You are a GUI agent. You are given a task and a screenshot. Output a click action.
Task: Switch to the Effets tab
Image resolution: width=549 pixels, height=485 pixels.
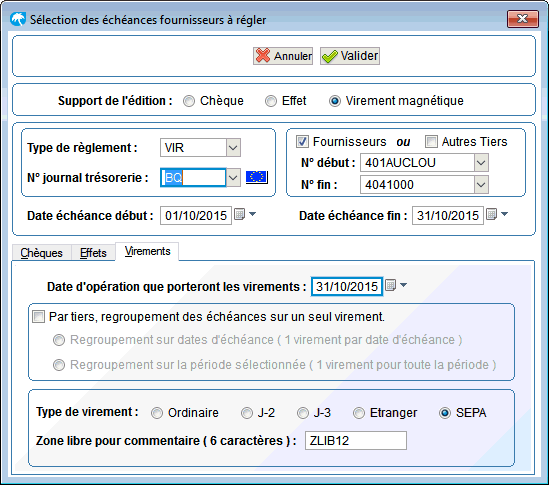(x=93, y=253)
